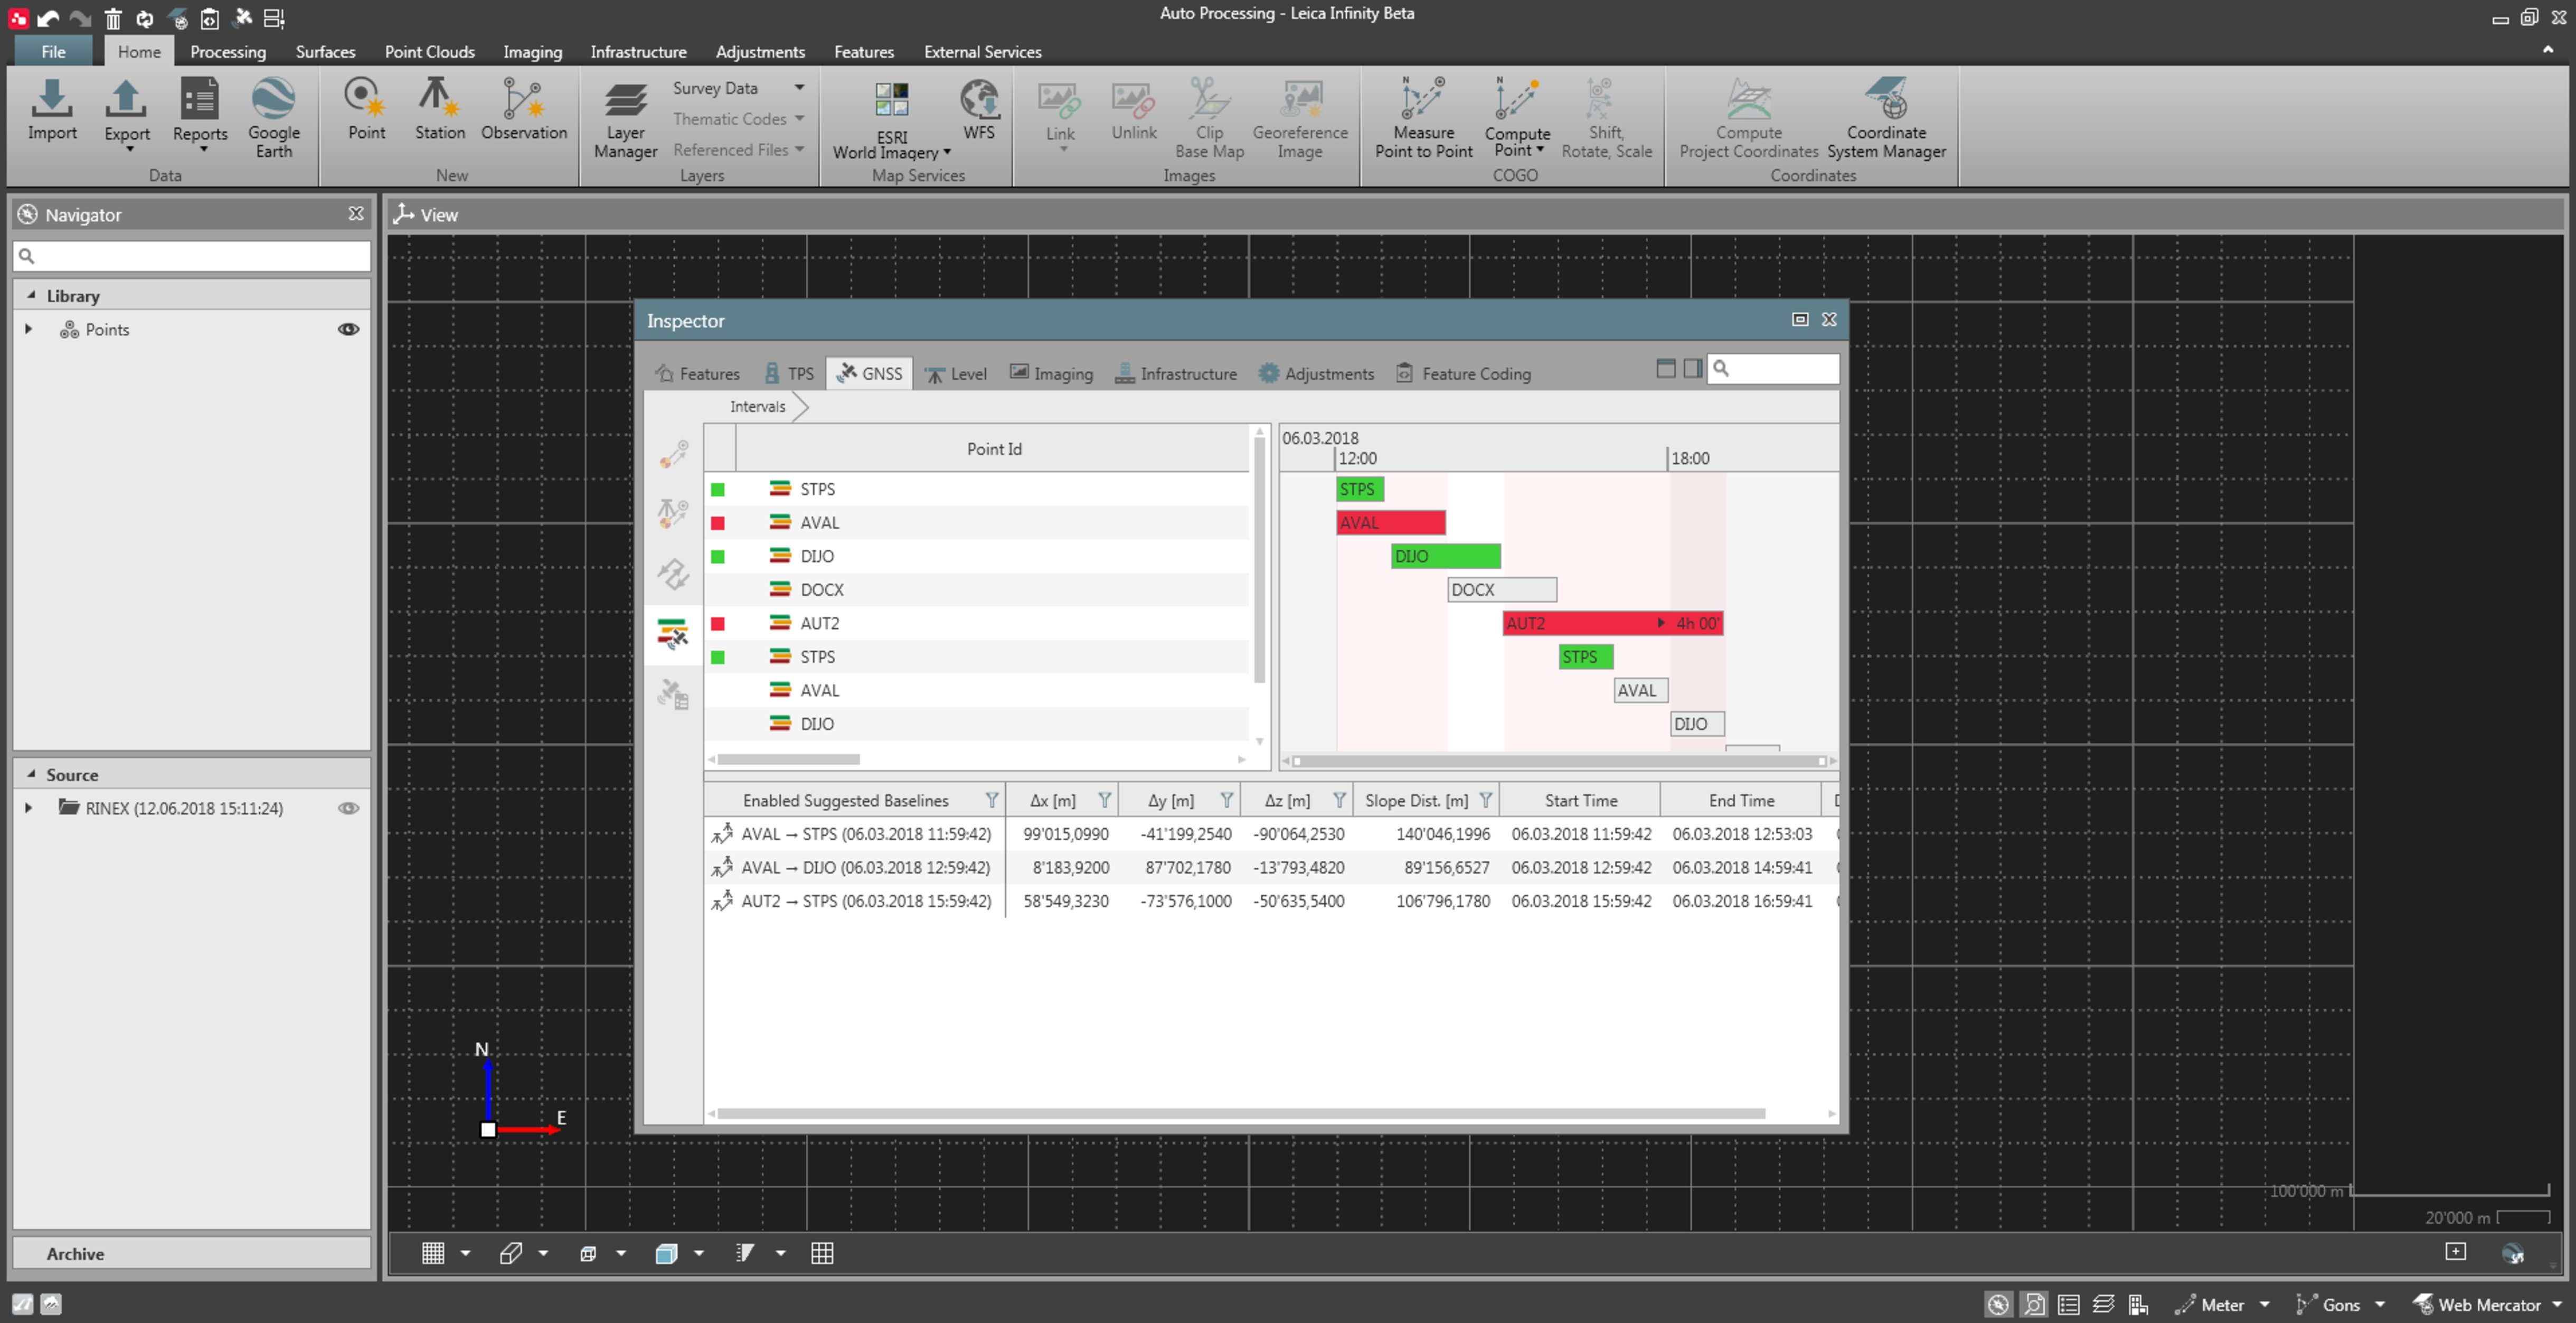
Task: Collapse the Library section
Action: point(31,295)
